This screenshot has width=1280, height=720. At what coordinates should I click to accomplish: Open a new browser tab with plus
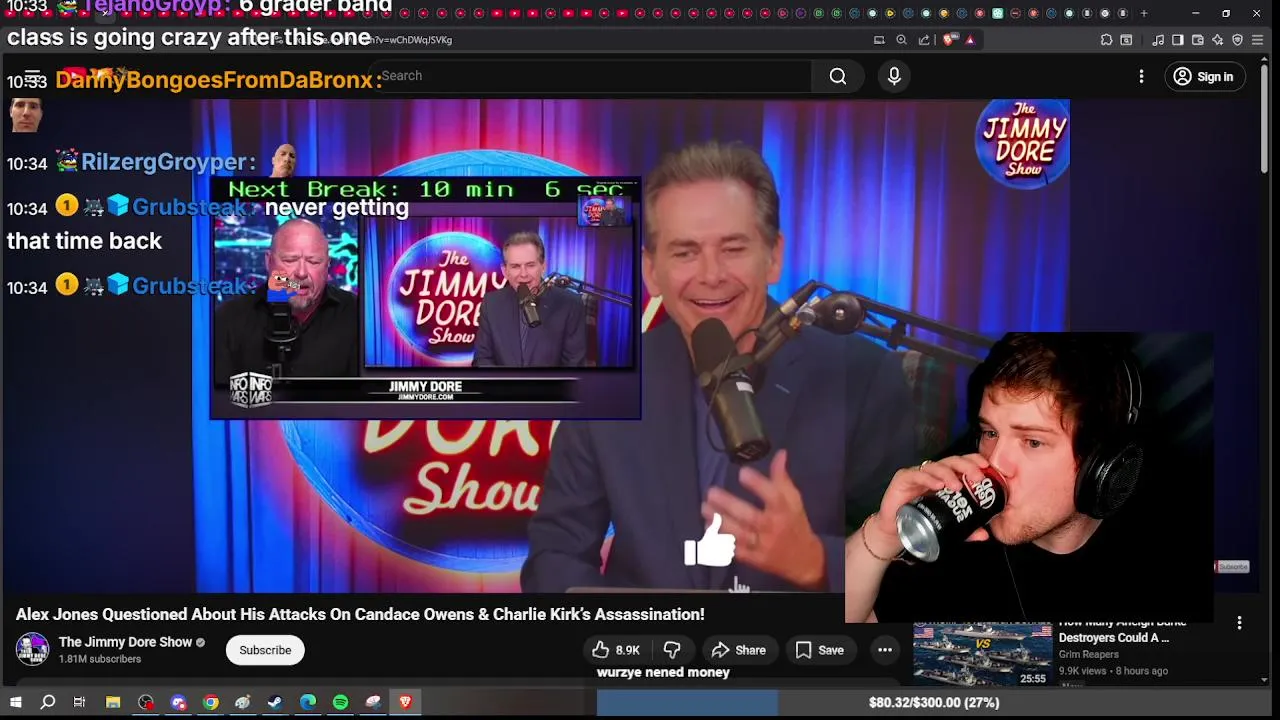click(x=1144, y=13)
